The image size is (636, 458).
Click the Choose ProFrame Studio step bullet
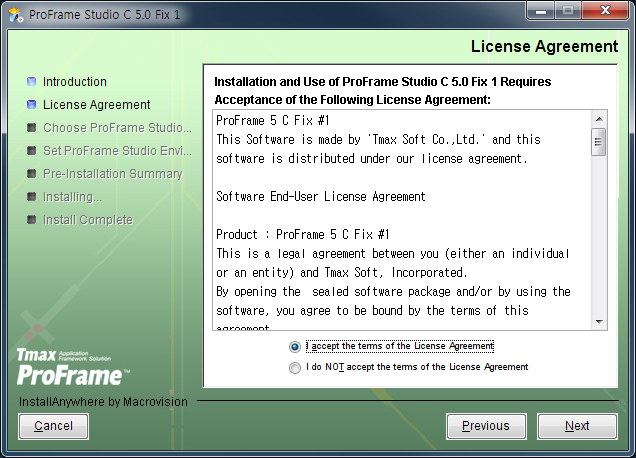pos(32,128)
